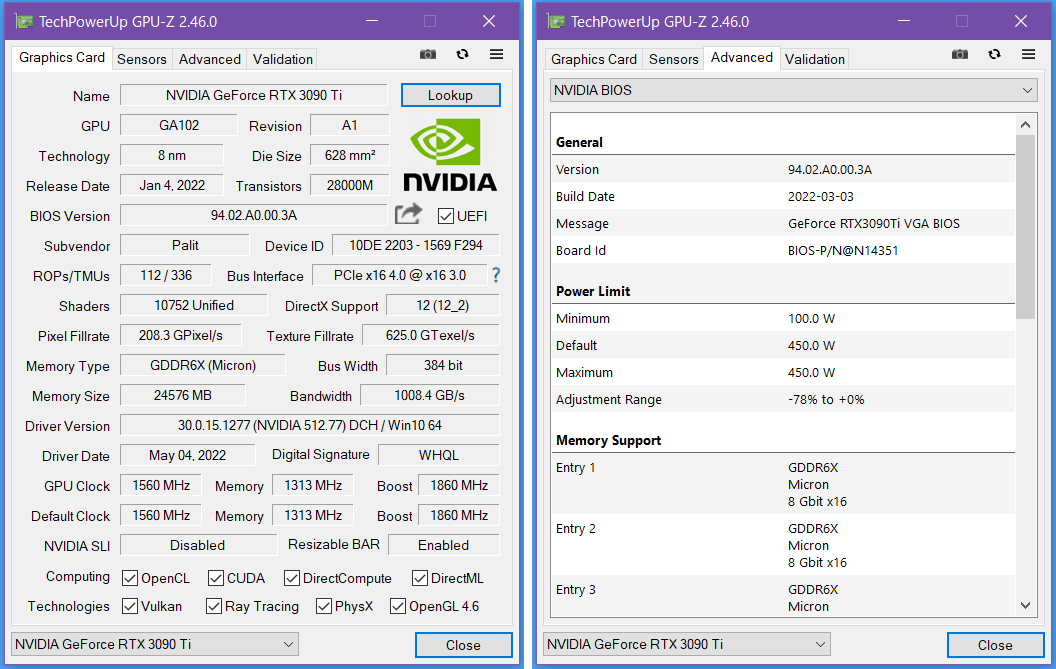The width and height of the screenshot is (1056, 669).
Task: Click Bus Interface question mark help icon
Action: pos(496,275)
